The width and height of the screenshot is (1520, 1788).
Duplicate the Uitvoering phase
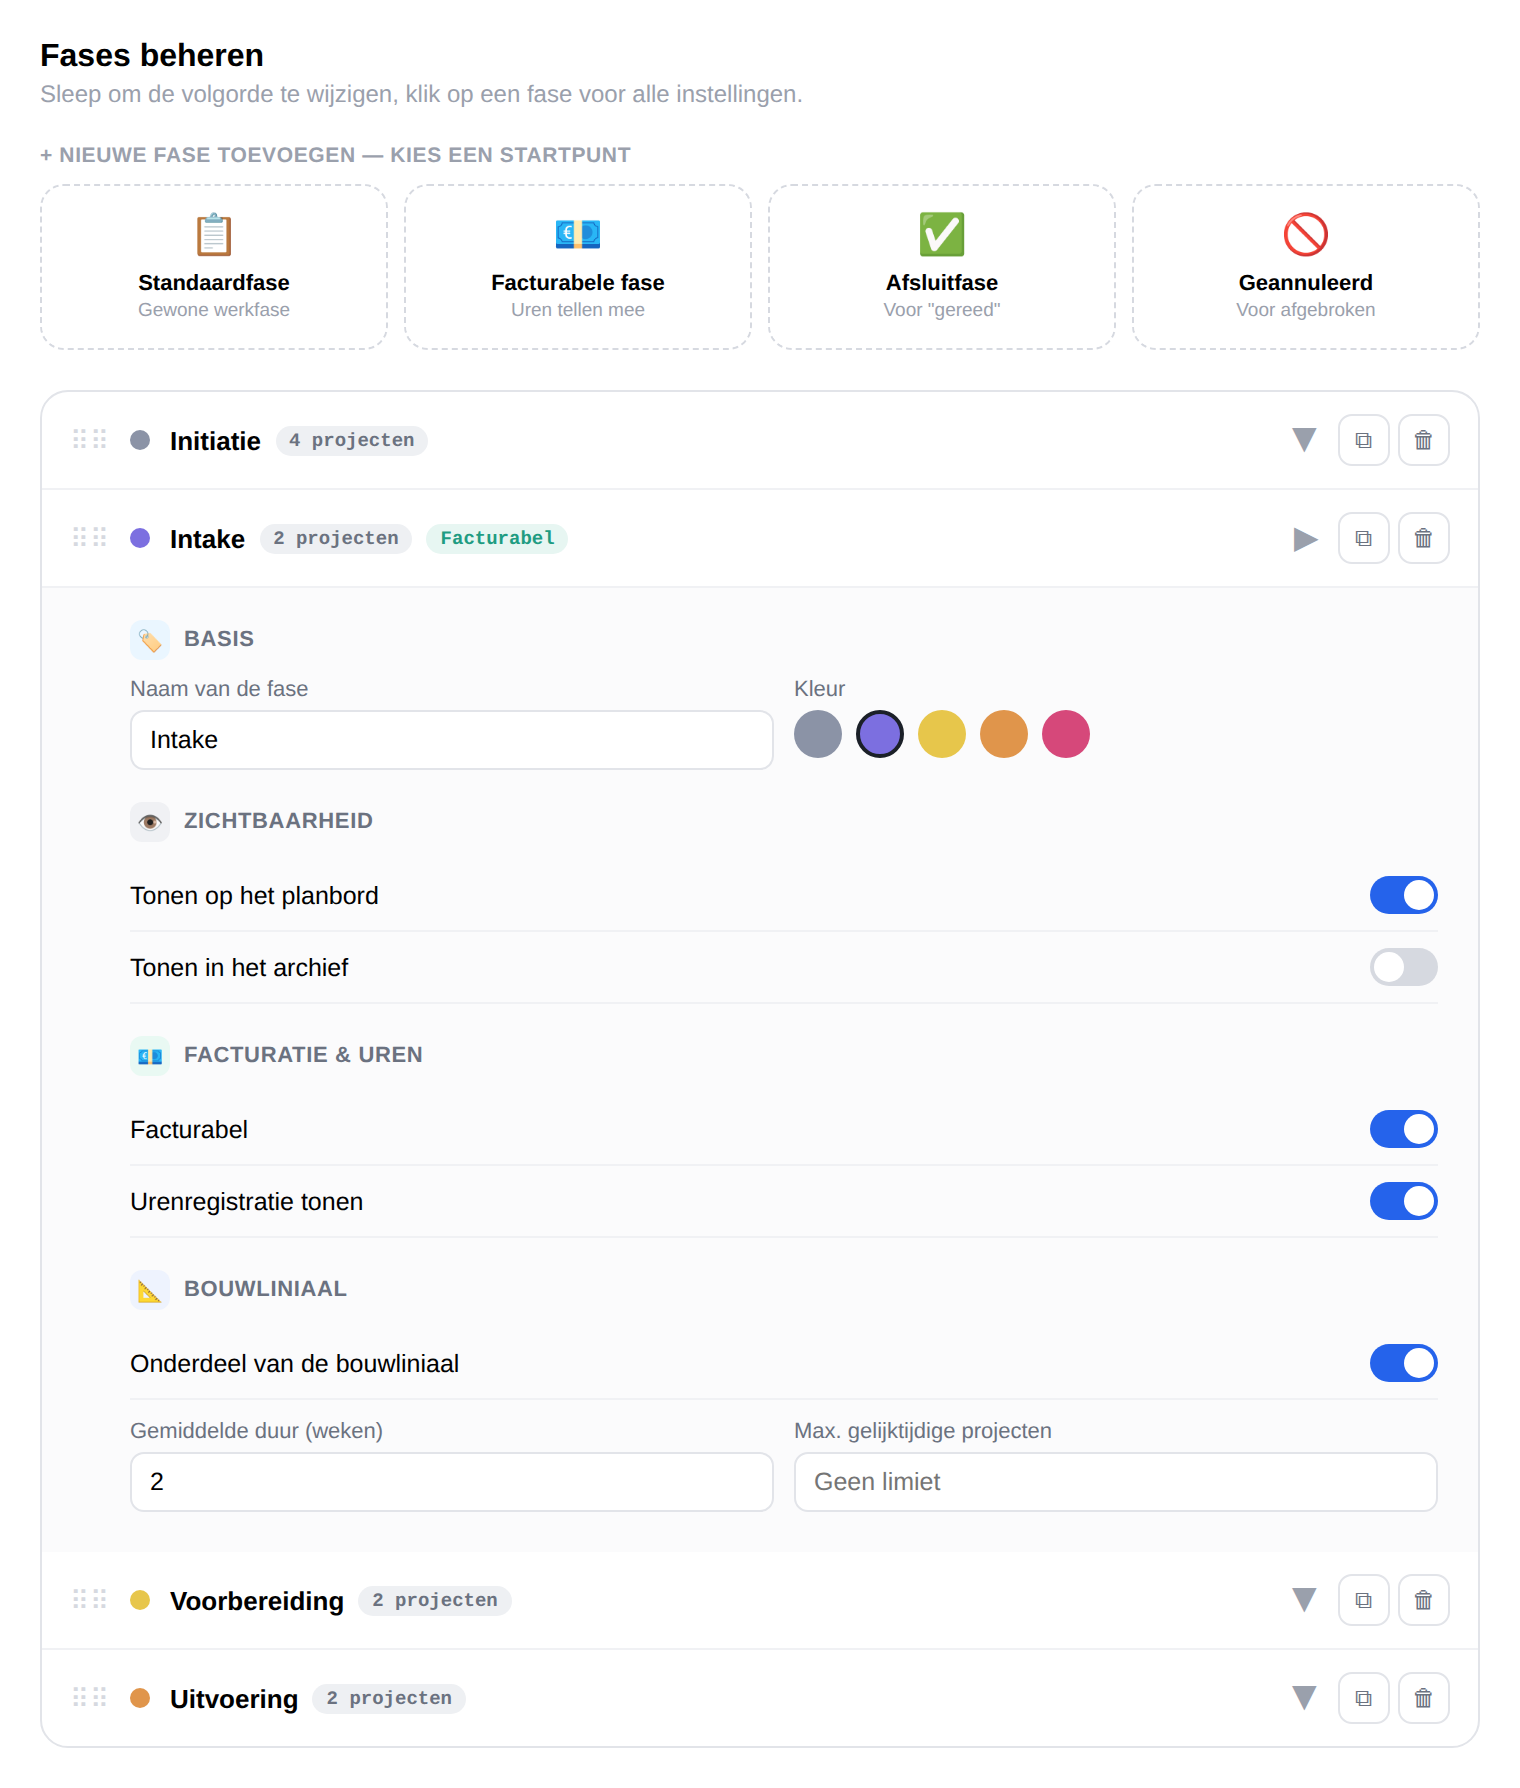1363,1698
